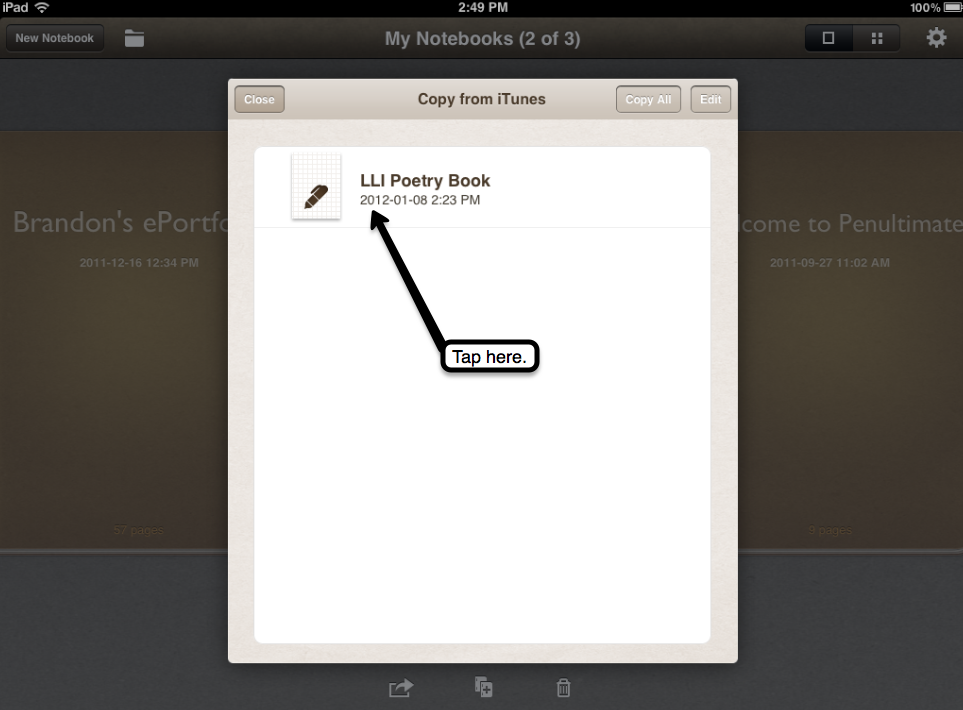Image resolution: width=963 pixels, height=710 pixels.
Task: Tap the Edit button in the dialog
Action: [x=711, y=99]
